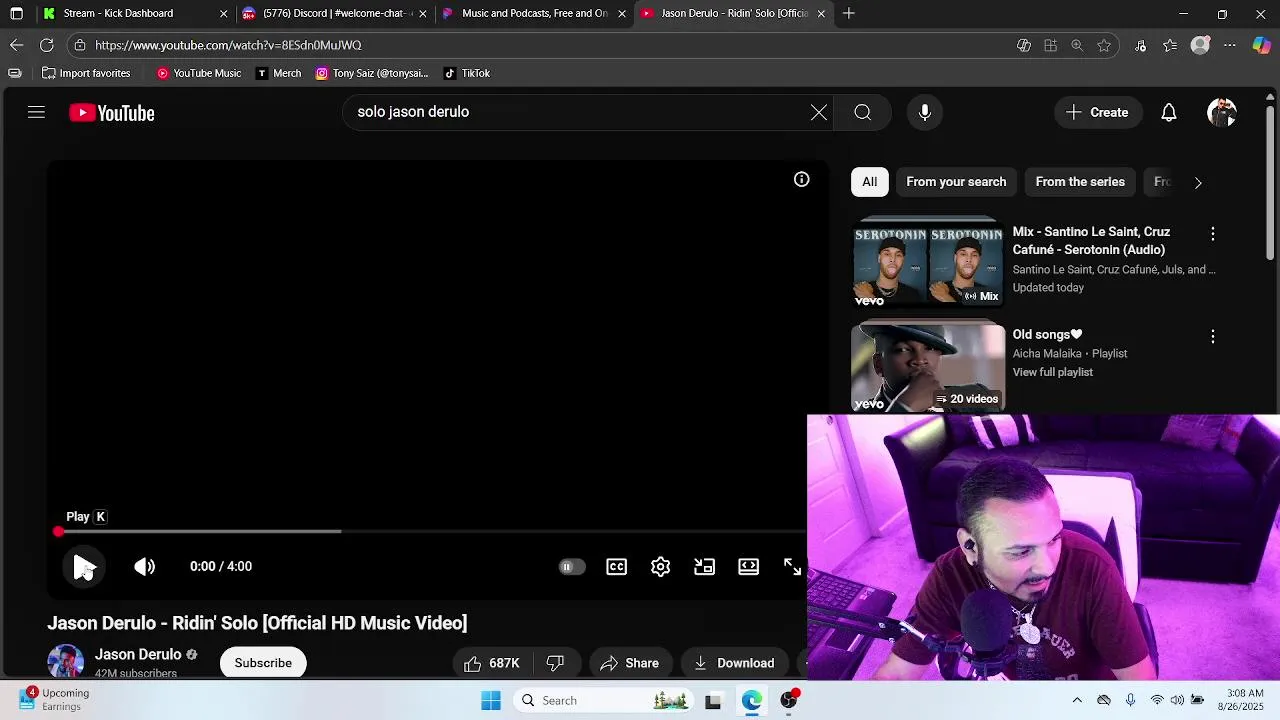The height and width of the screenshot is (720, 1280).
Task: Click the video progress bar
Action: click(432, 532)
